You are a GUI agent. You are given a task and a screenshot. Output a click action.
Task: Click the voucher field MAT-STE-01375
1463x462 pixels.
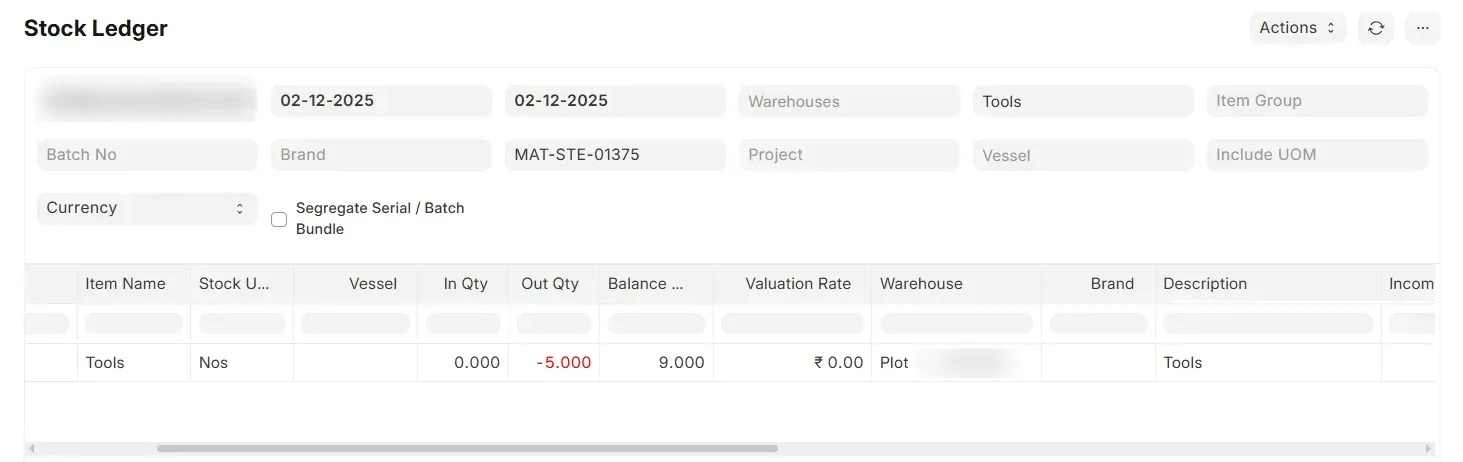615,155
